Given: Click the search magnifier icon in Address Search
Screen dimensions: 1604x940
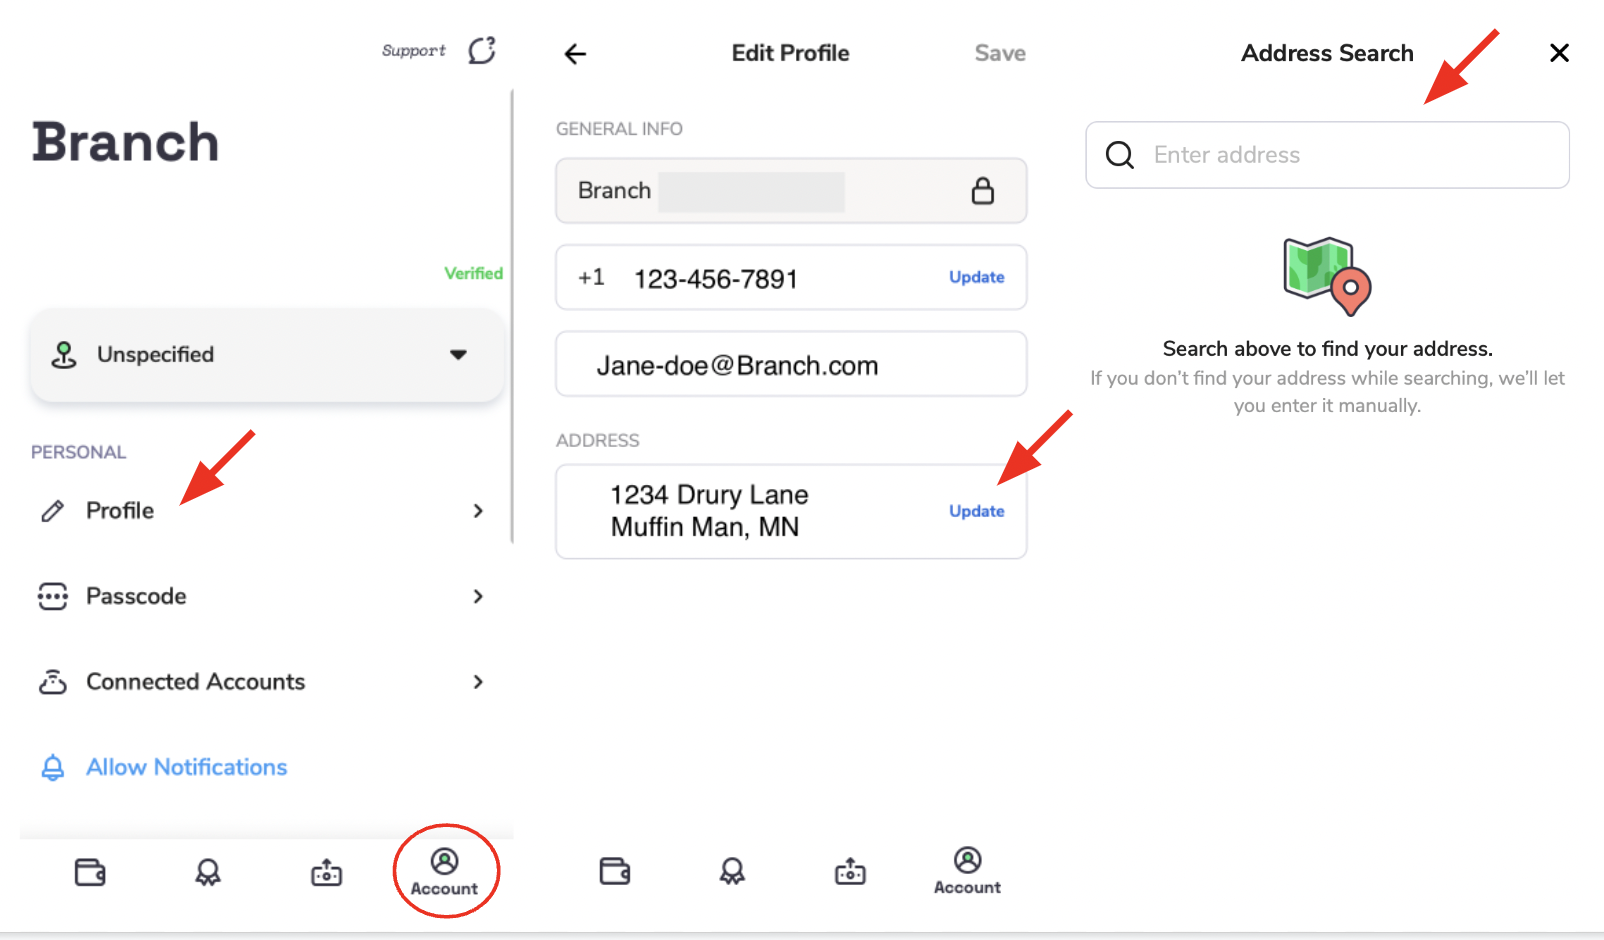Looking at the screenshot, I should 1119,155.
